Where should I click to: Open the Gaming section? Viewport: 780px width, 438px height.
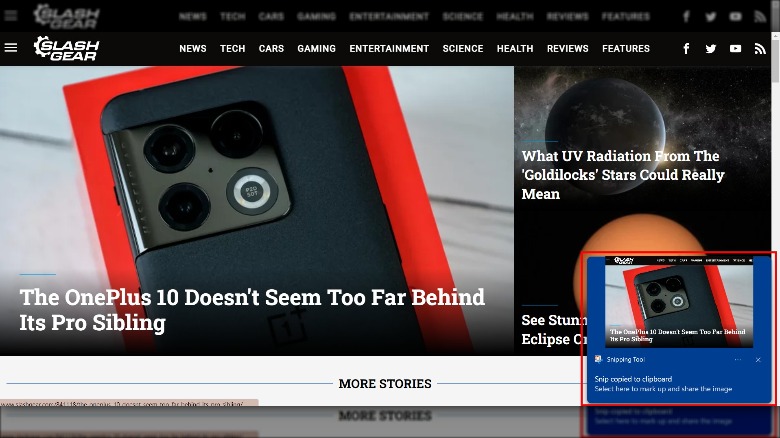(x=316, y=48)
